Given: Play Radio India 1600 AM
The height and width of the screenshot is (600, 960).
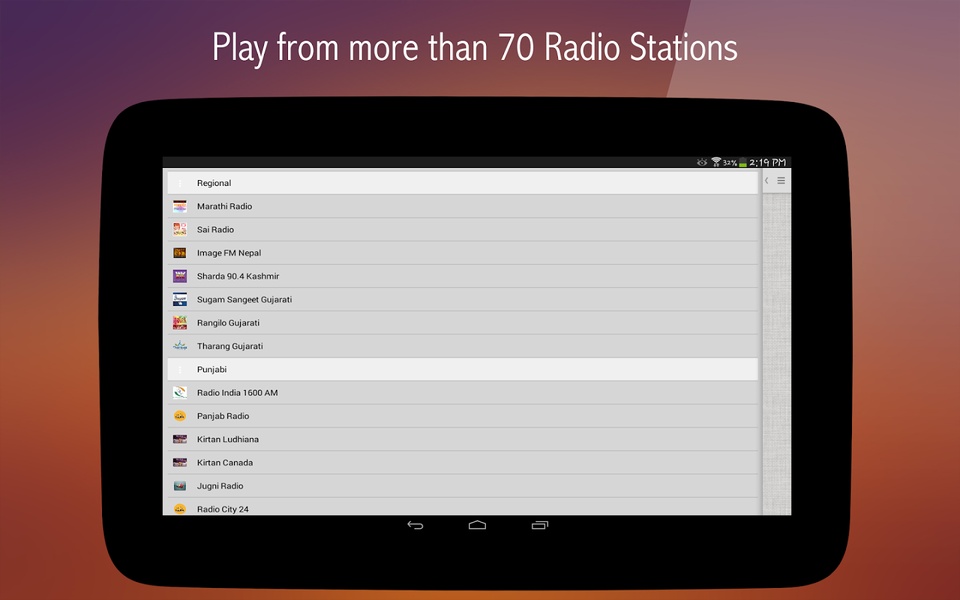Looking at the screenshot, I should pyautogui.click(x=463, y=392).
